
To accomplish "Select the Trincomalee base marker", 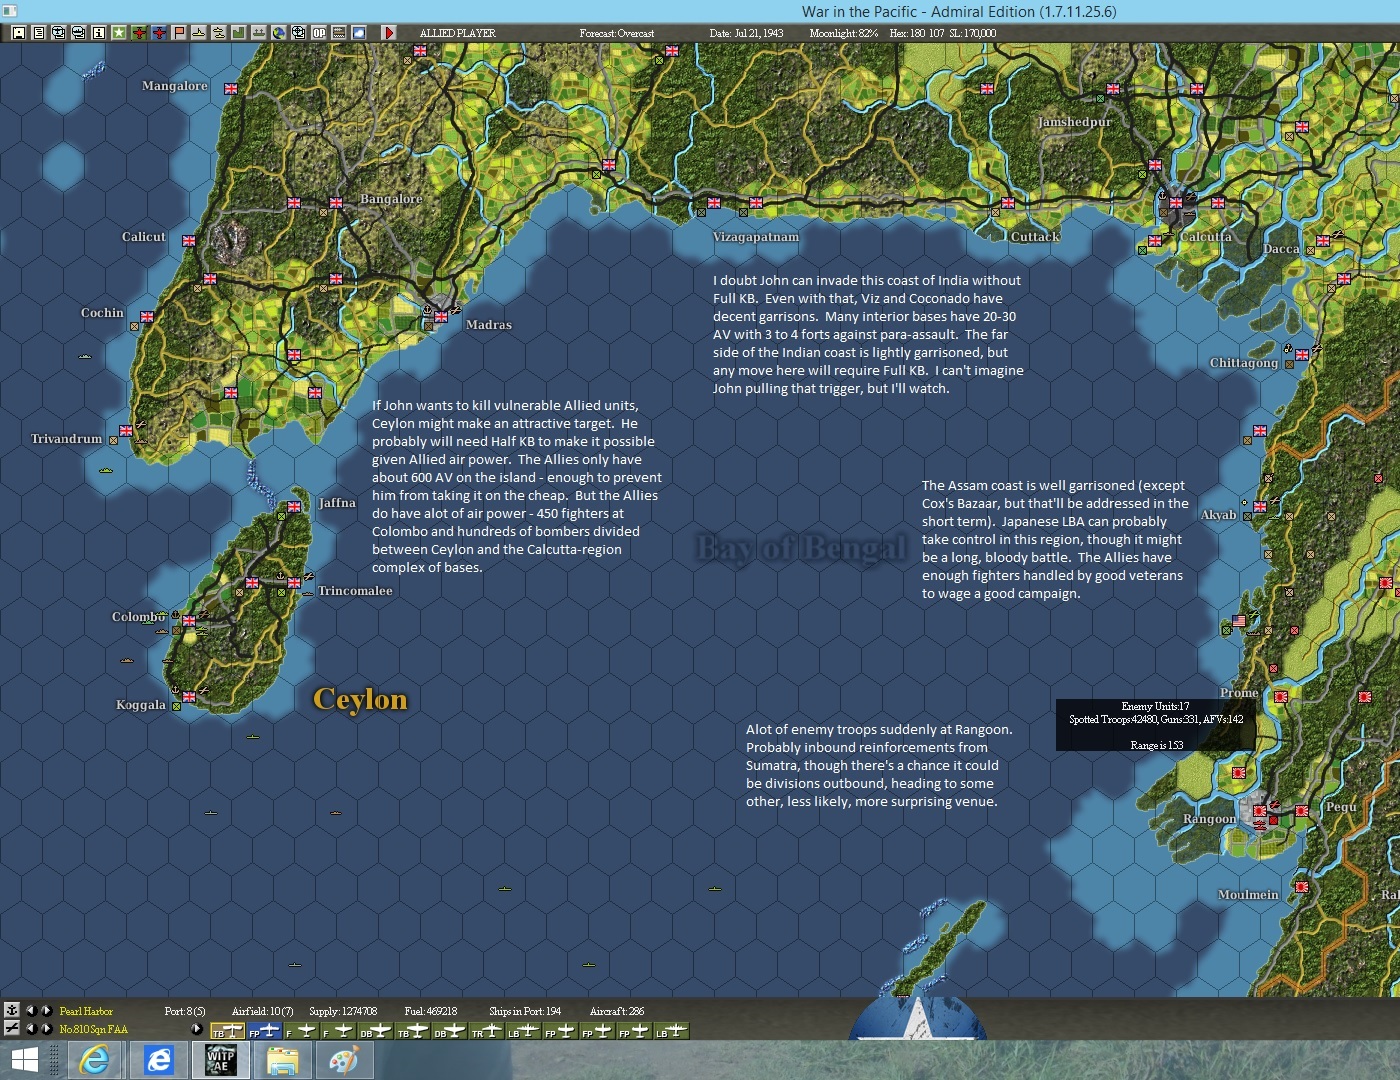I will pos(294,582).
